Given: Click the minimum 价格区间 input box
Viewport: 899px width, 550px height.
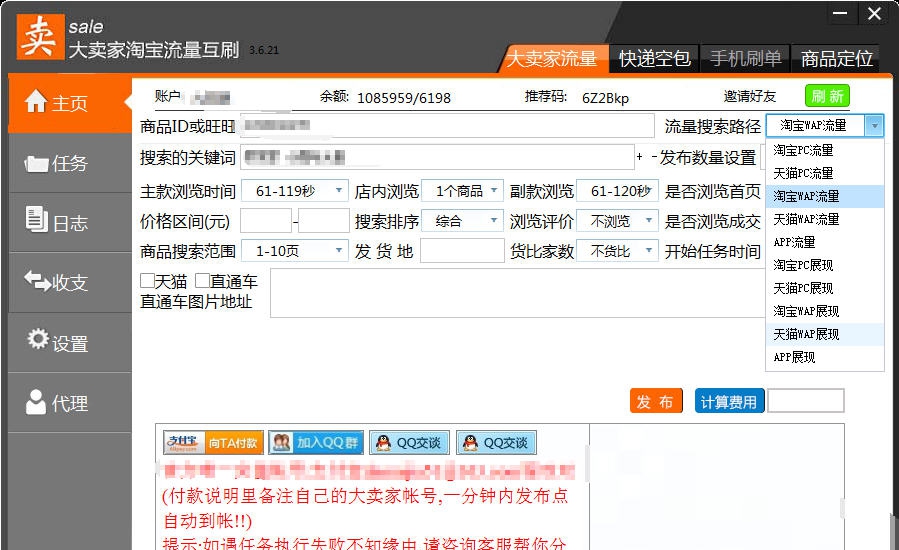Looking at the screenshot, I should 265,221.
